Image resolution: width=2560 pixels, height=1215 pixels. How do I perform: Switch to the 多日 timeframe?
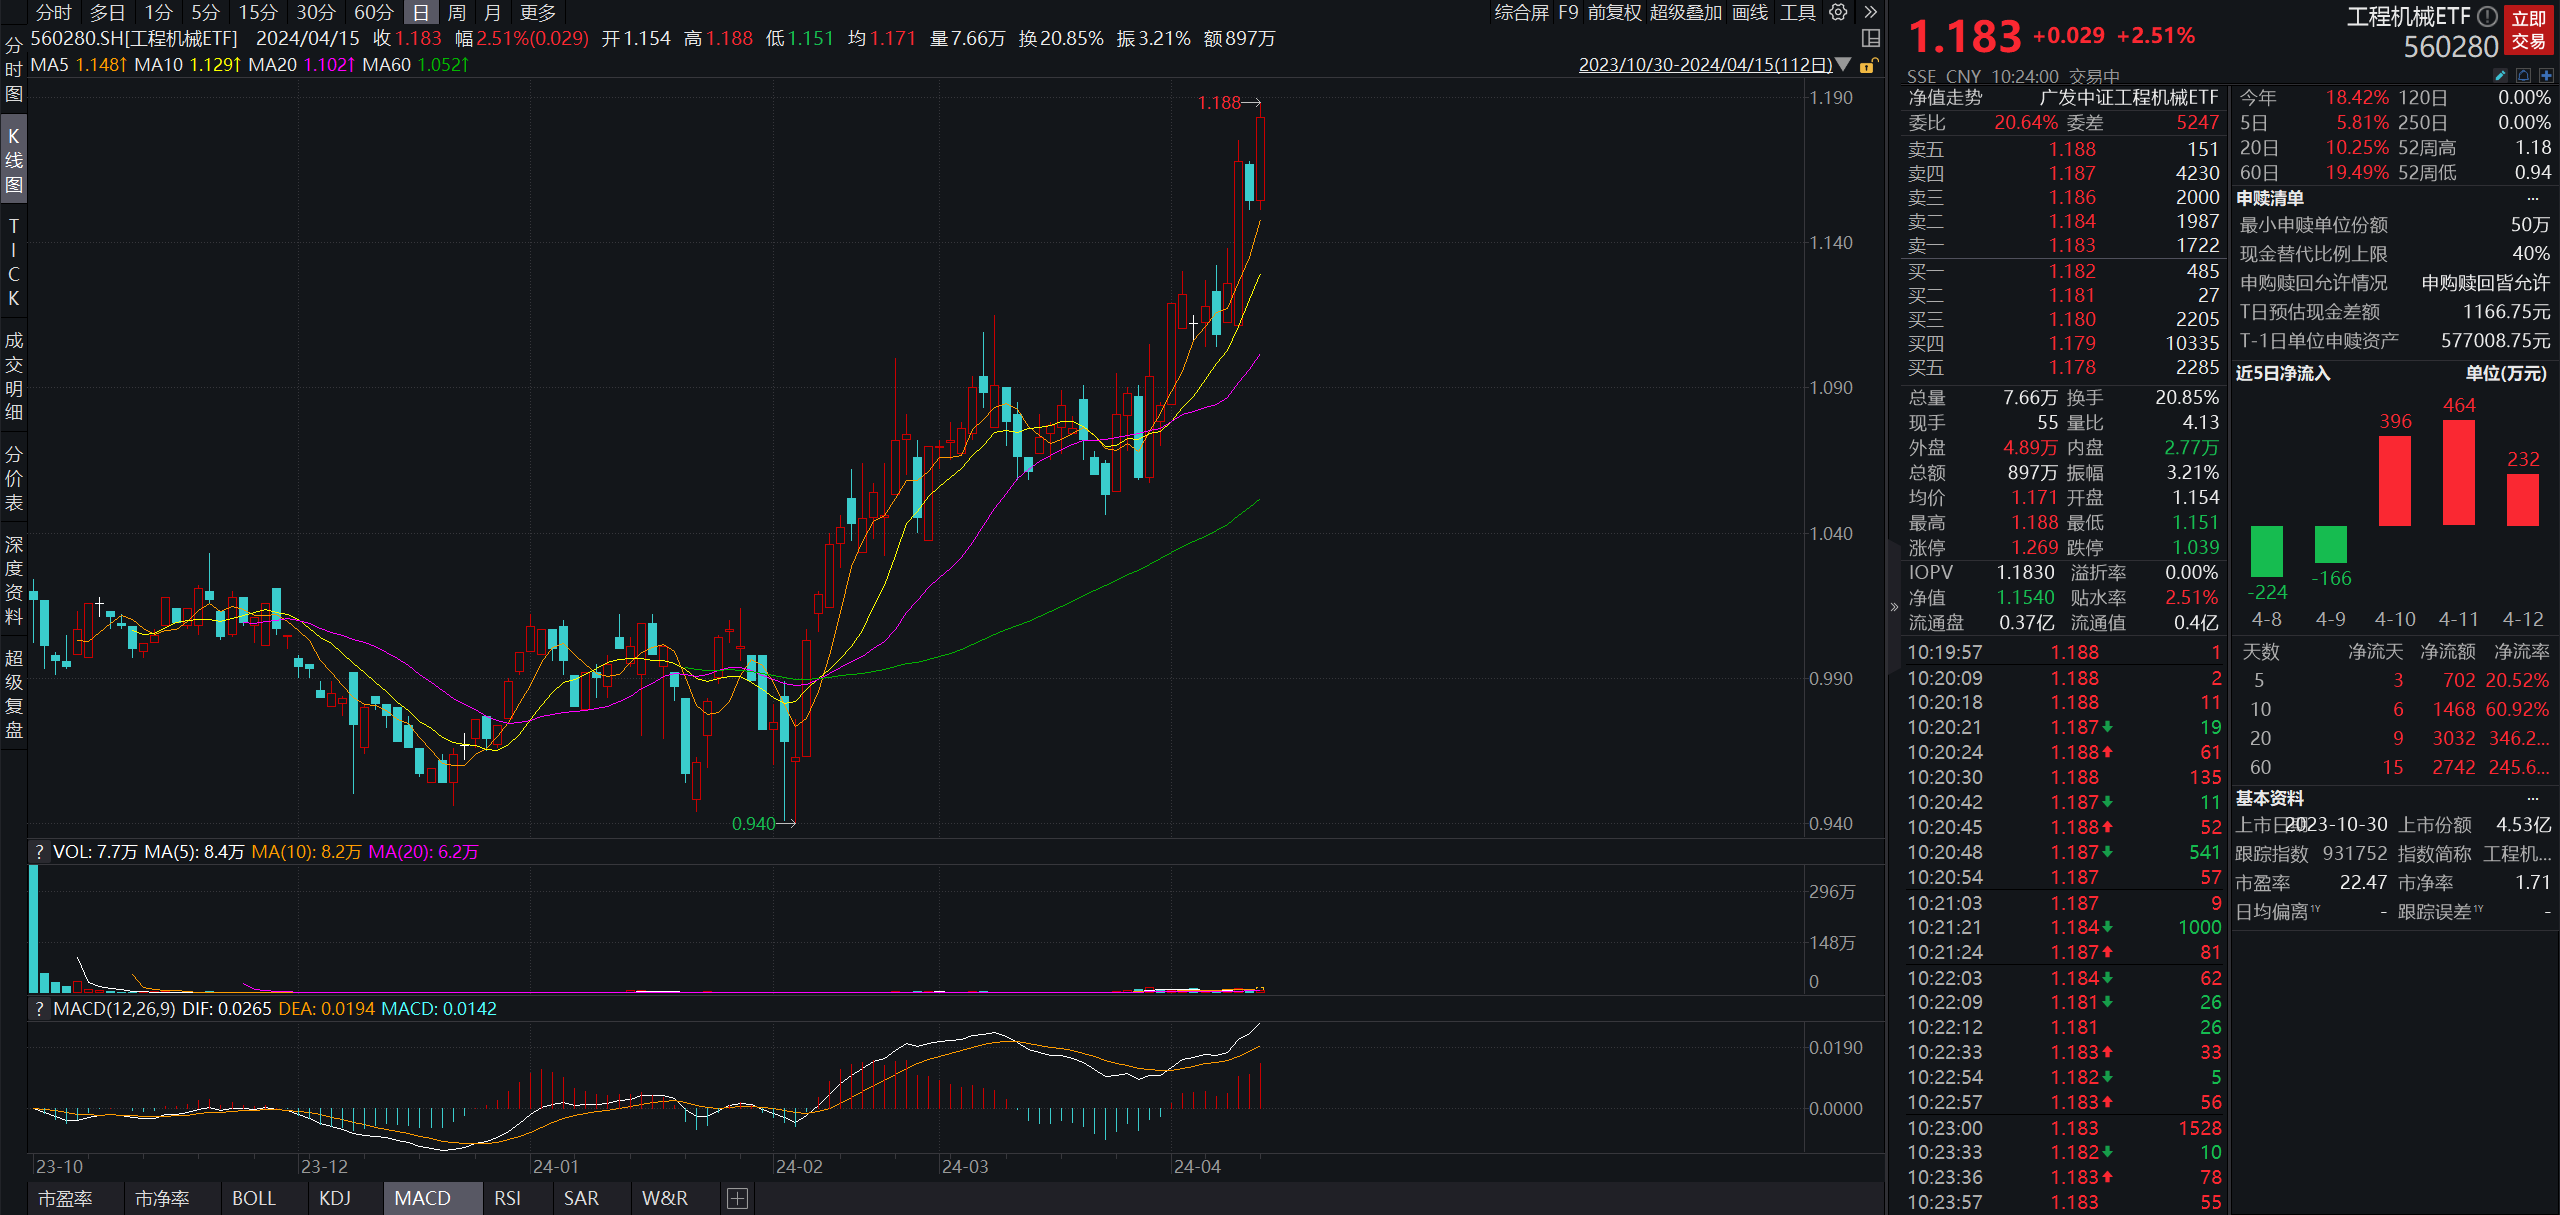(108, 12)
